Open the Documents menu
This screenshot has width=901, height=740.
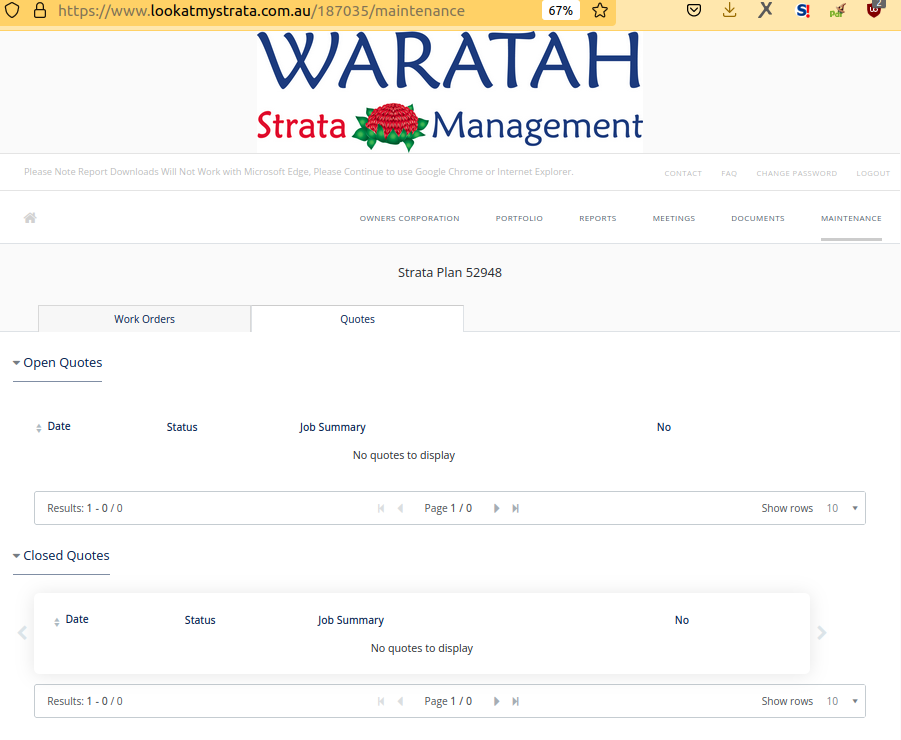pyautogui.click(x=758, y=218)
